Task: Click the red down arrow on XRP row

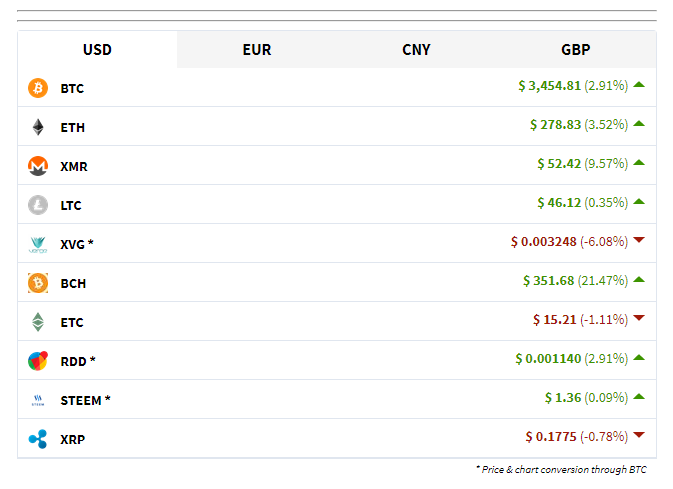Action: point(639,435)
